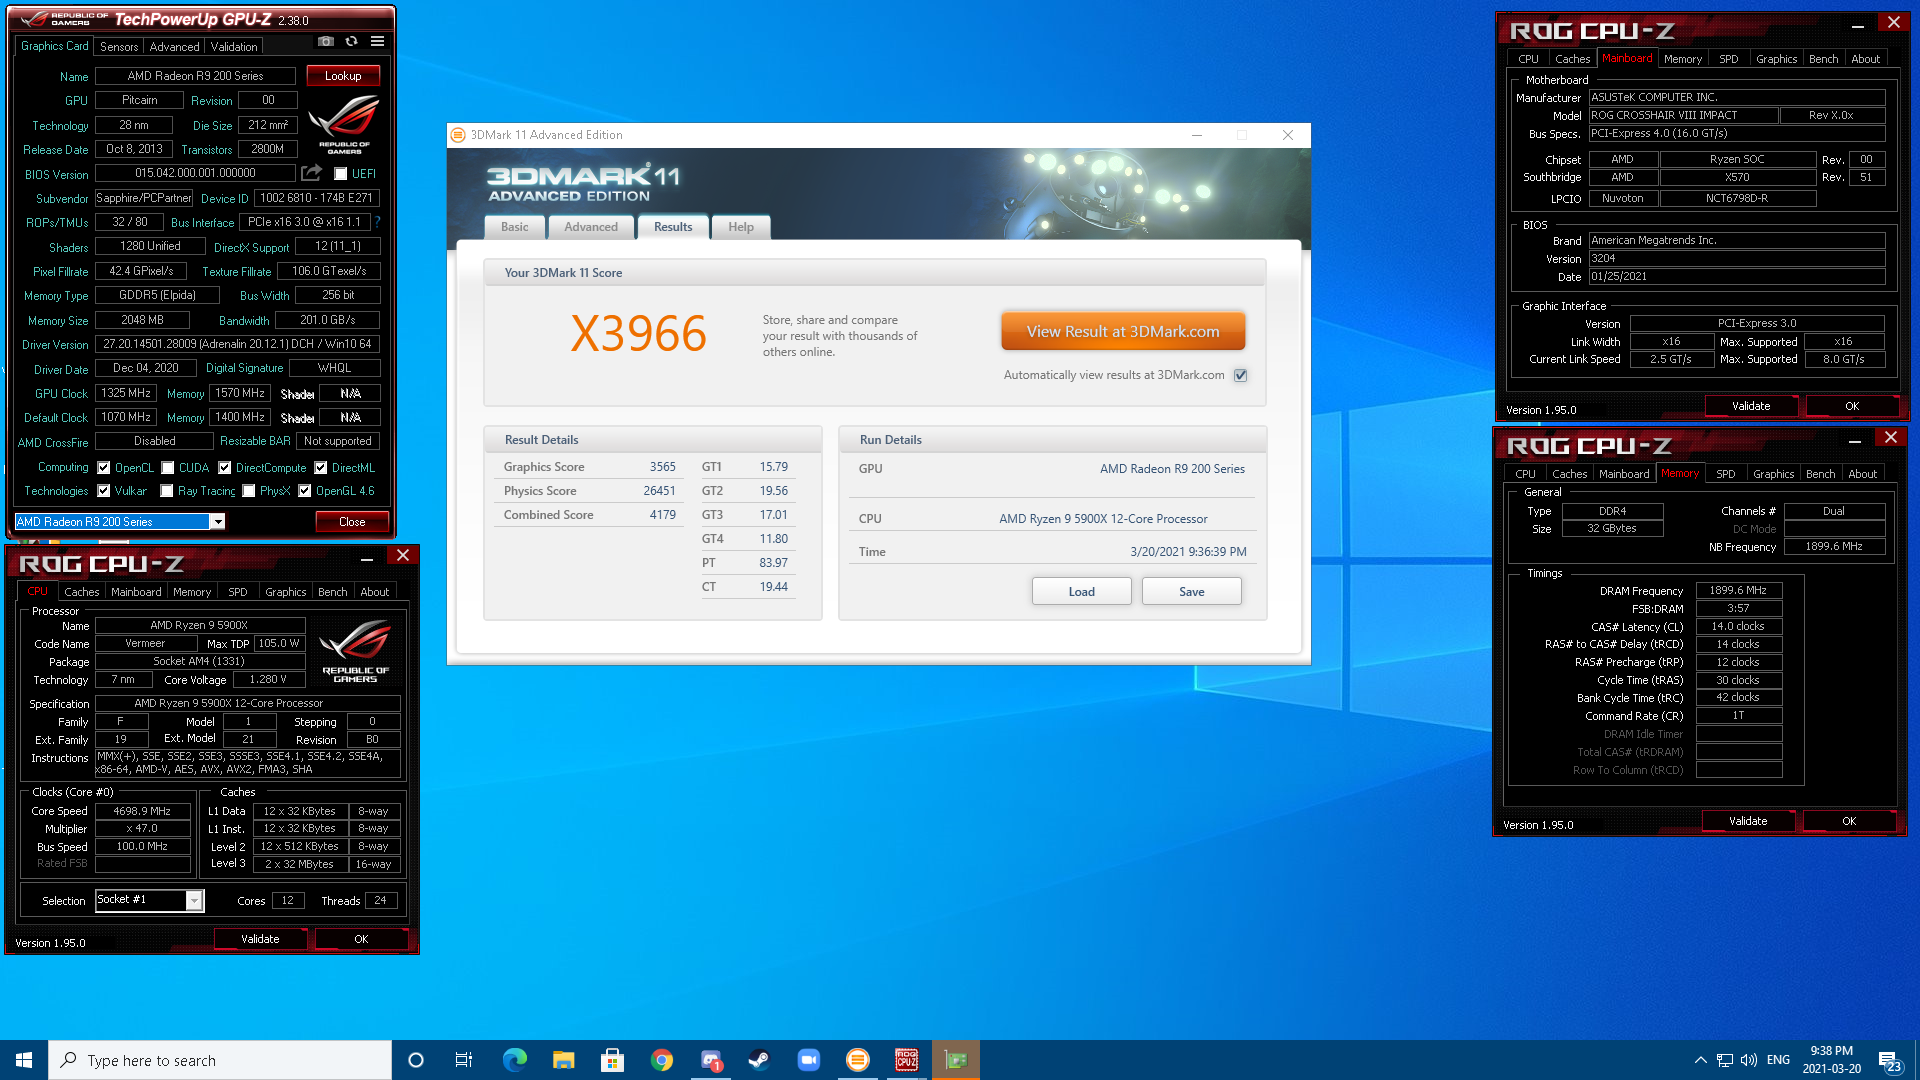Open Google Chrome from the taskbar

[x=661, y=1060]
